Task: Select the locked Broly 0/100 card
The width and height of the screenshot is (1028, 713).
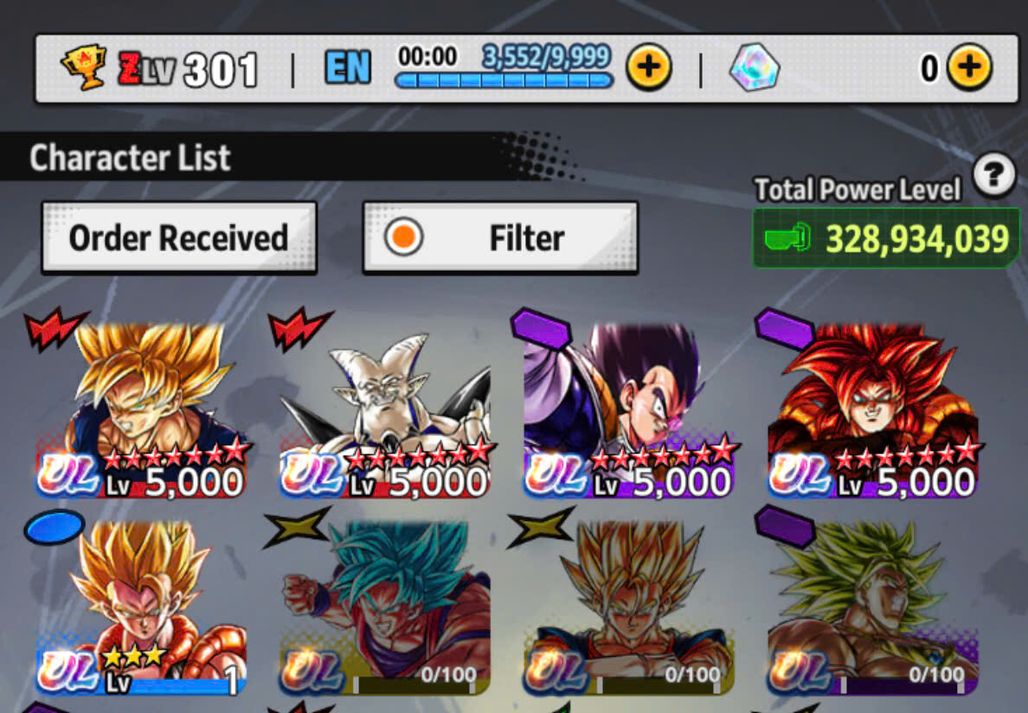Action: click(873, 607)
